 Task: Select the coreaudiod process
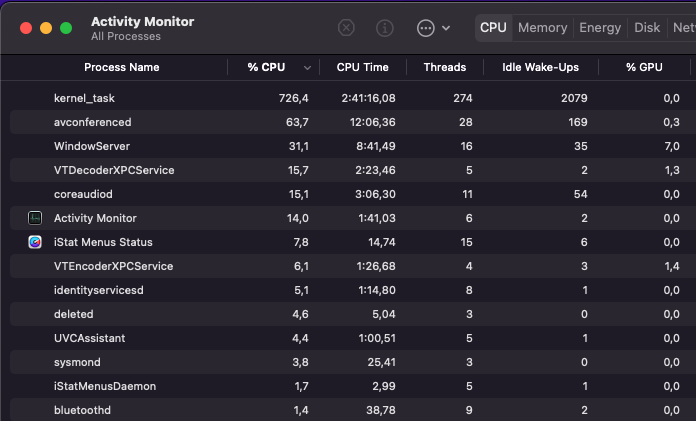[x=83, y=194]
